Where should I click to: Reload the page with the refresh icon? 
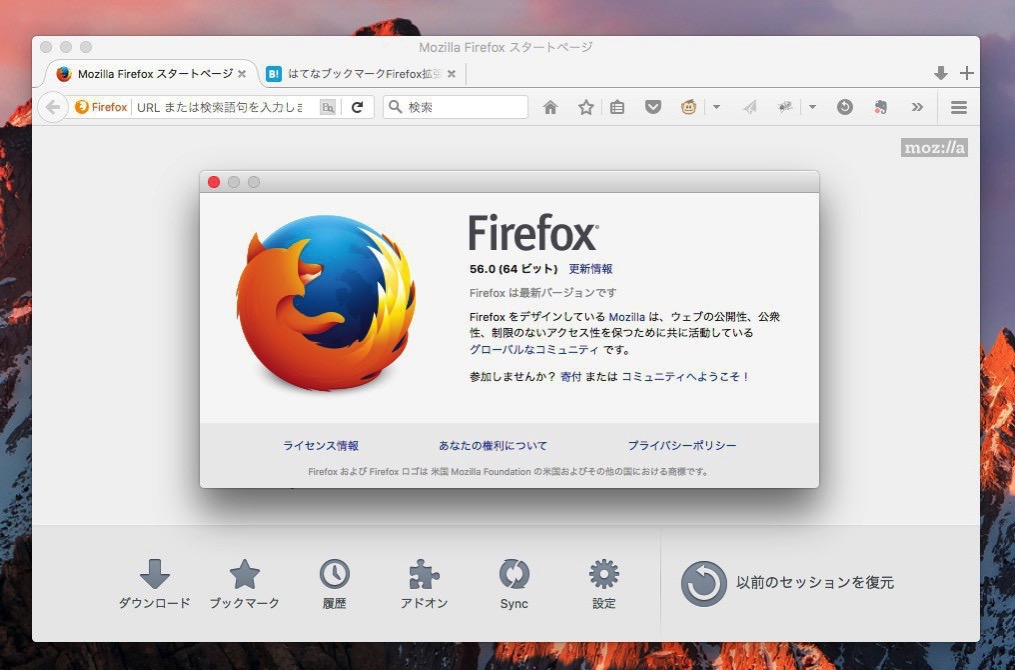[357, 107]
